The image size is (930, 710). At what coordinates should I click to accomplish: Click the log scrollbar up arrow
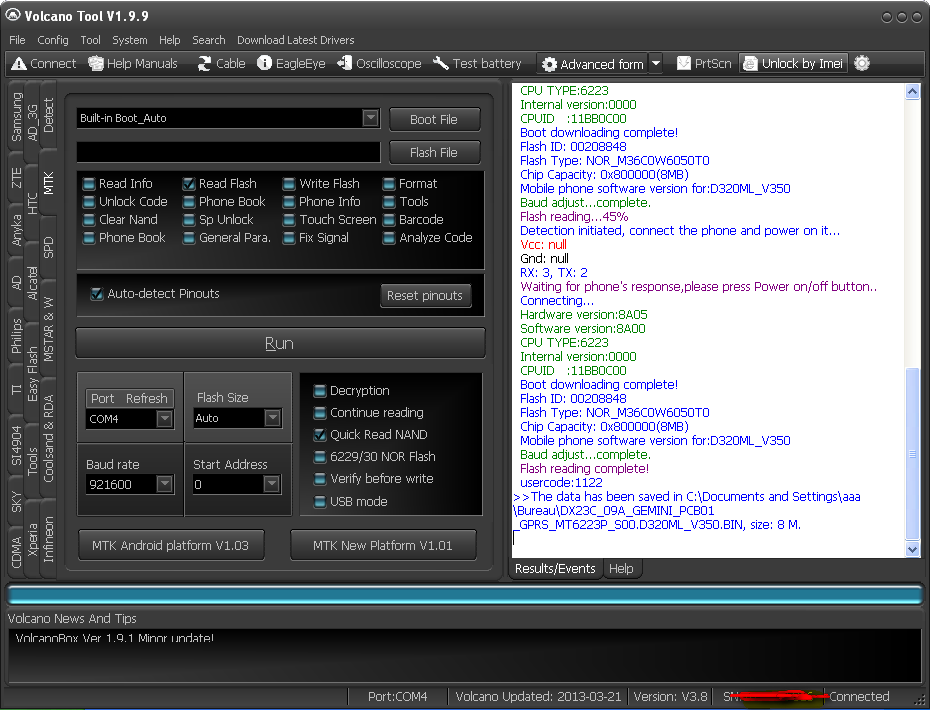click(x=912, y=91)
